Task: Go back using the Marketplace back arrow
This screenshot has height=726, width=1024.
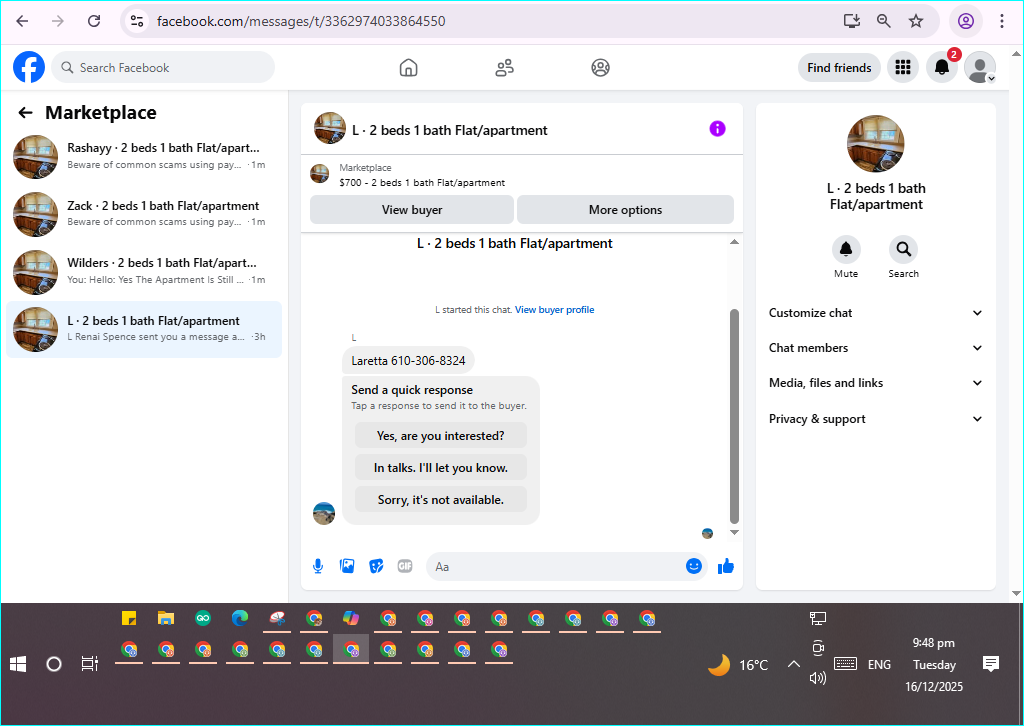Action: point(25,113)
